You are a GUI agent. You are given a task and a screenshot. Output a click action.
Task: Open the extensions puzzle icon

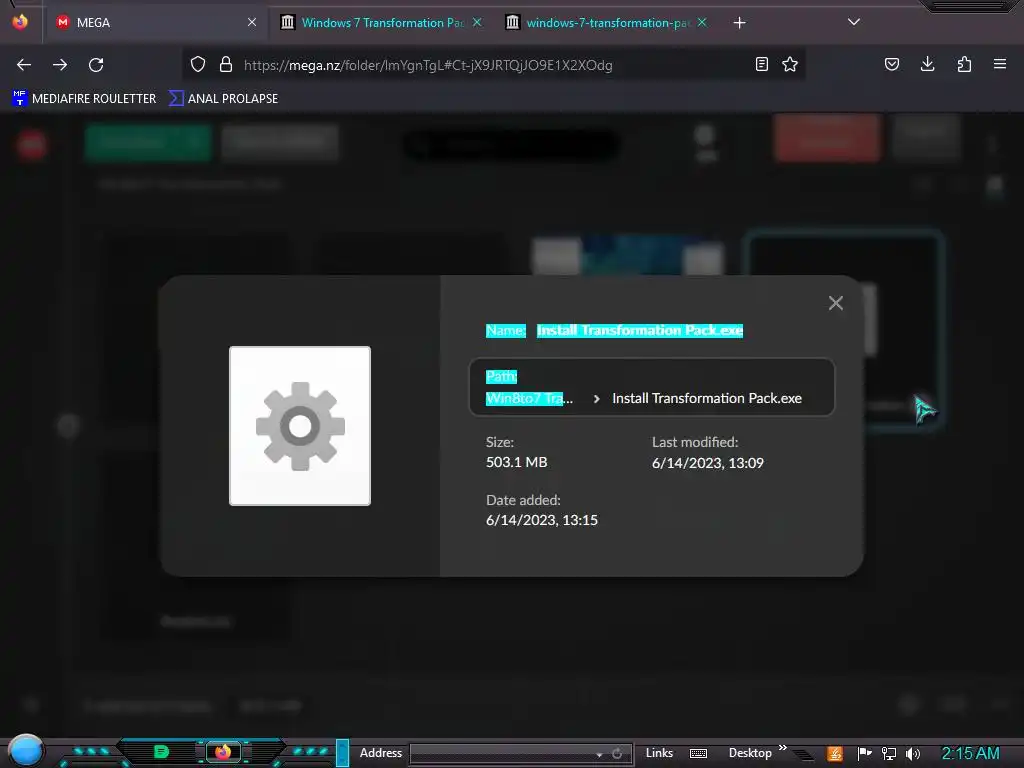964,64
